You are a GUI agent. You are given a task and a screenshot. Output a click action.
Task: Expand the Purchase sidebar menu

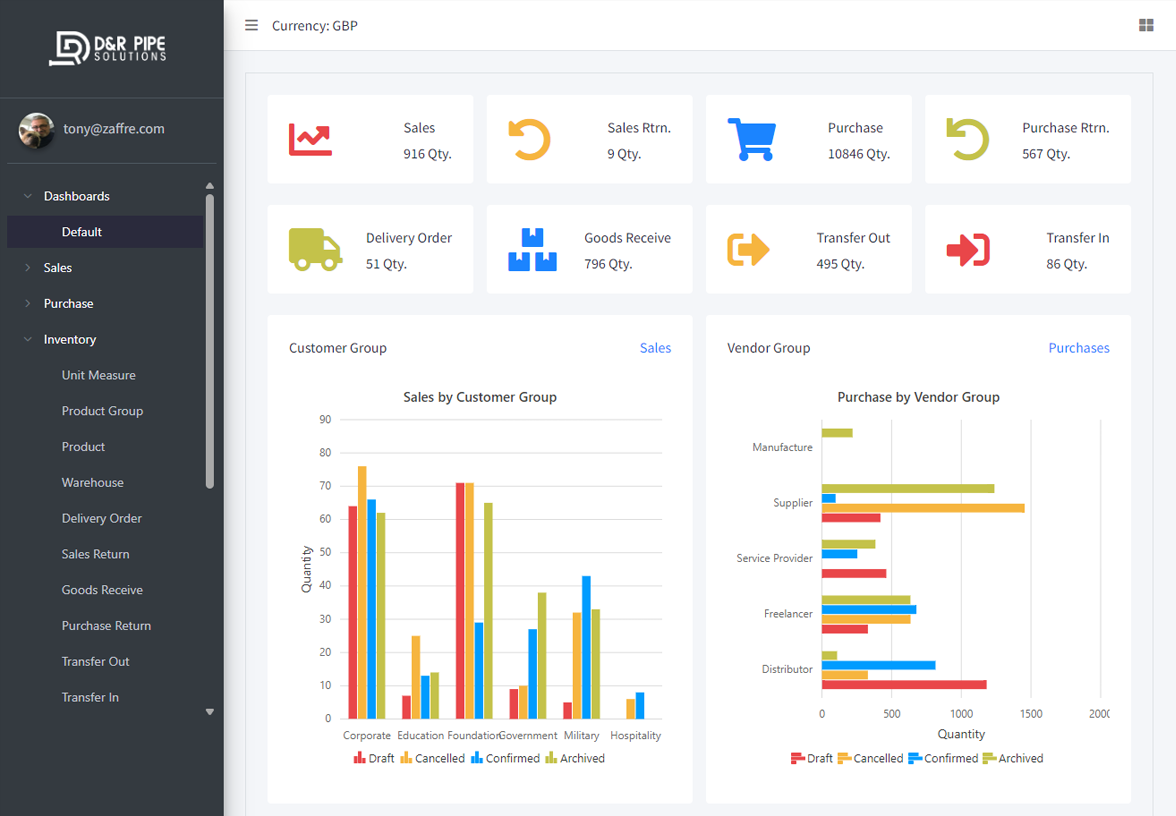pos(68,304)
